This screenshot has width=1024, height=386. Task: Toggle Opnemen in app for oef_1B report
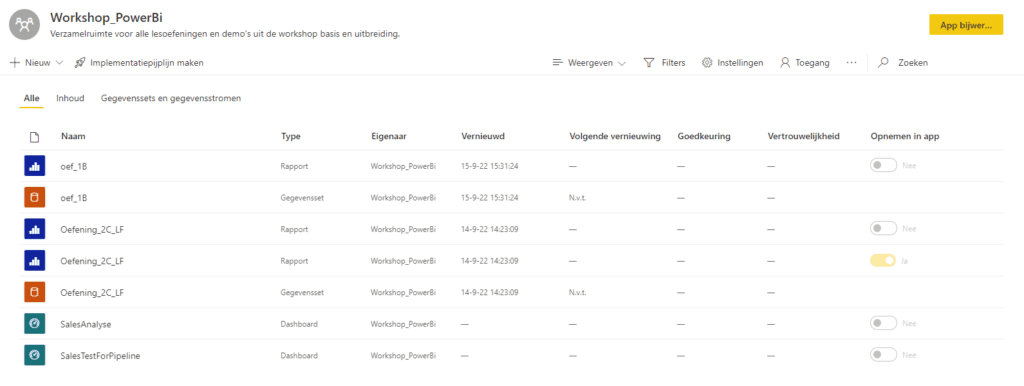(883, 166)
